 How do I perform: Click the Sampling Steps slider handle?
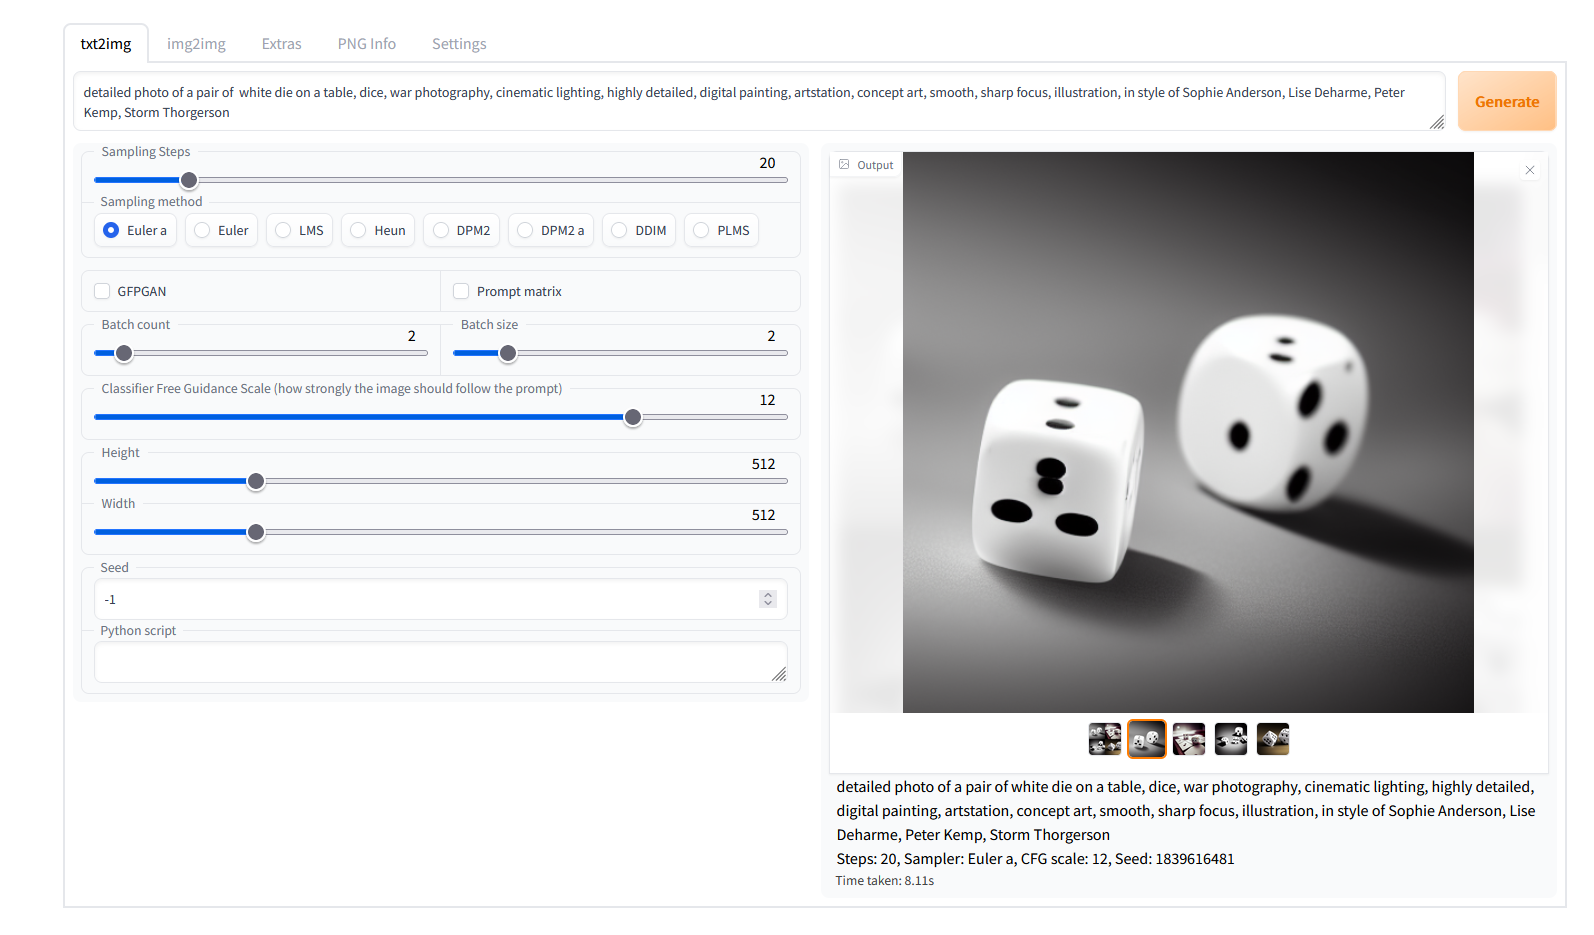click(x=189, y=180)
